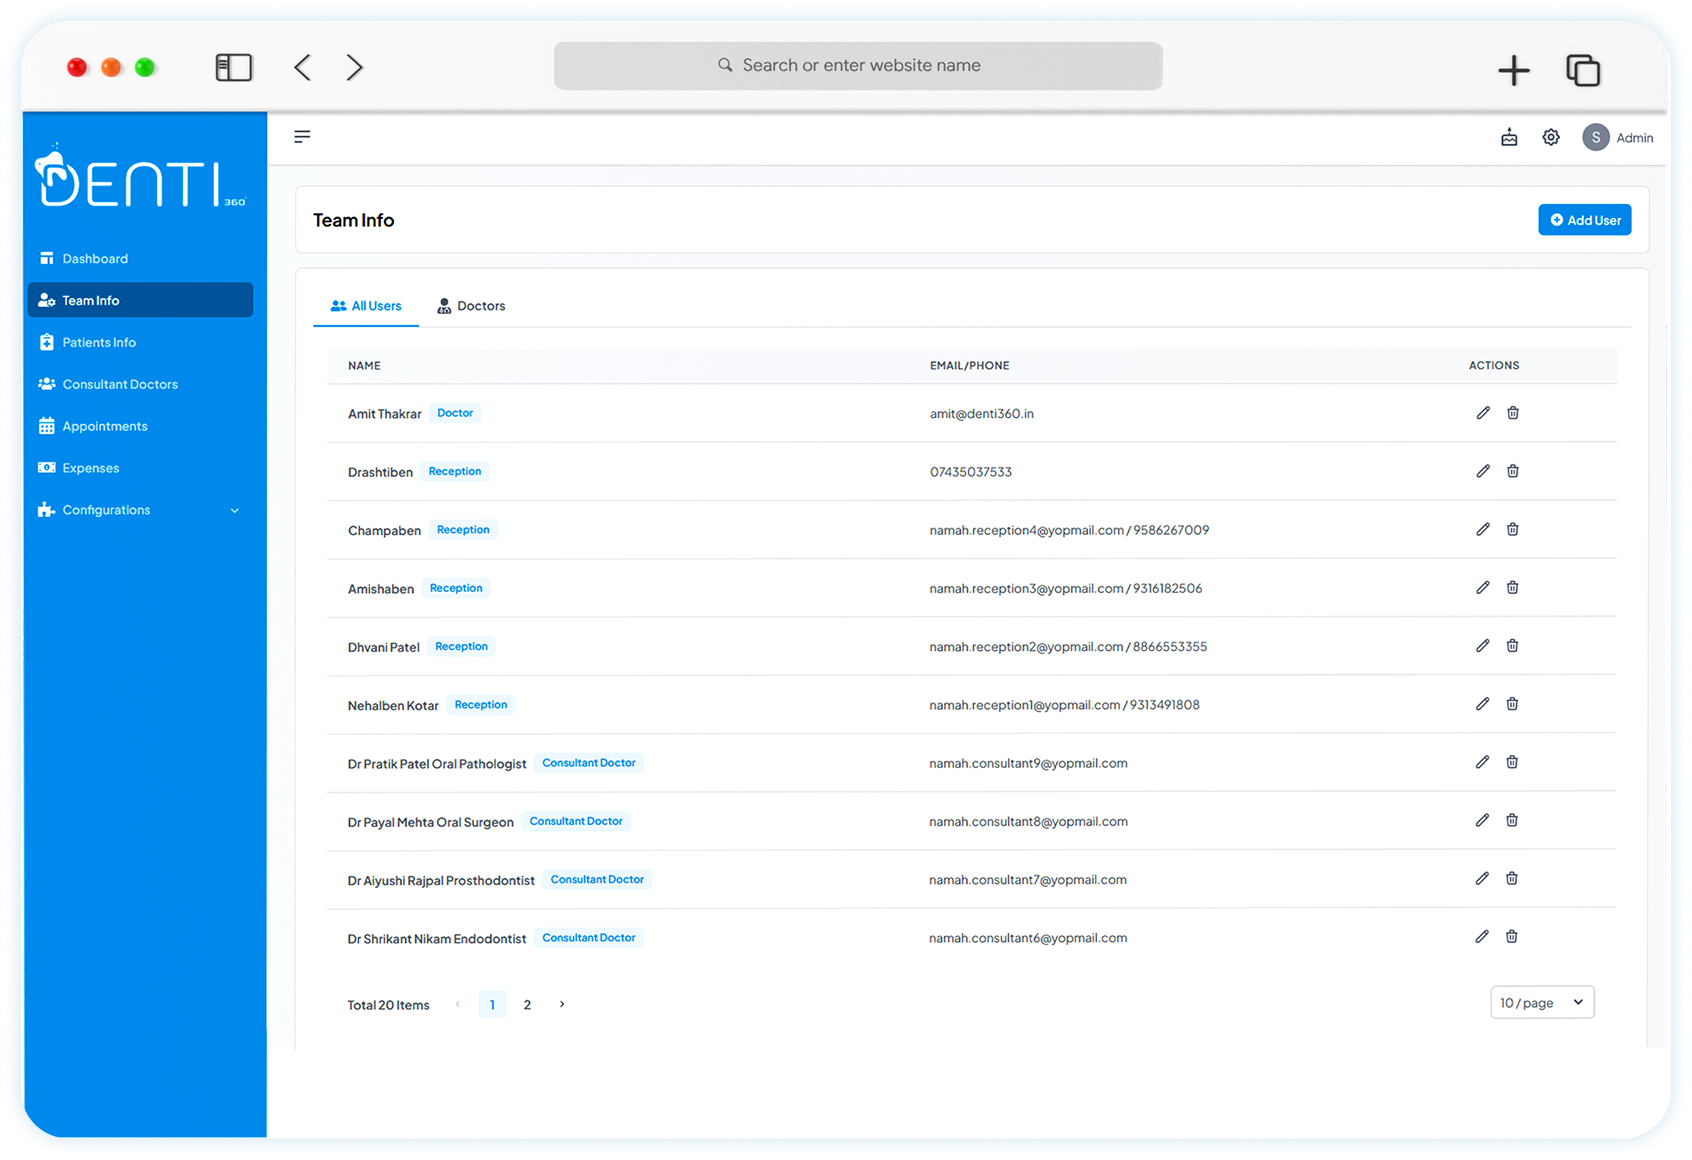Screen dimensions: 1692x1160
Task: Click the filter/hamburger icon above Team Info
Action: point(302,137)
